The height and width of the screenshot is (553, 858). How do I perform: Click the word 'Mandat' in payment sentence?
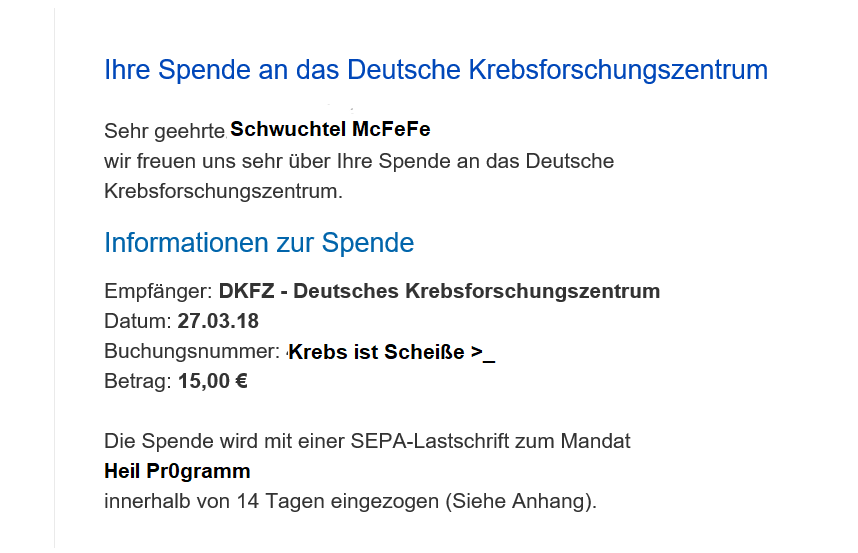(595, 441)
